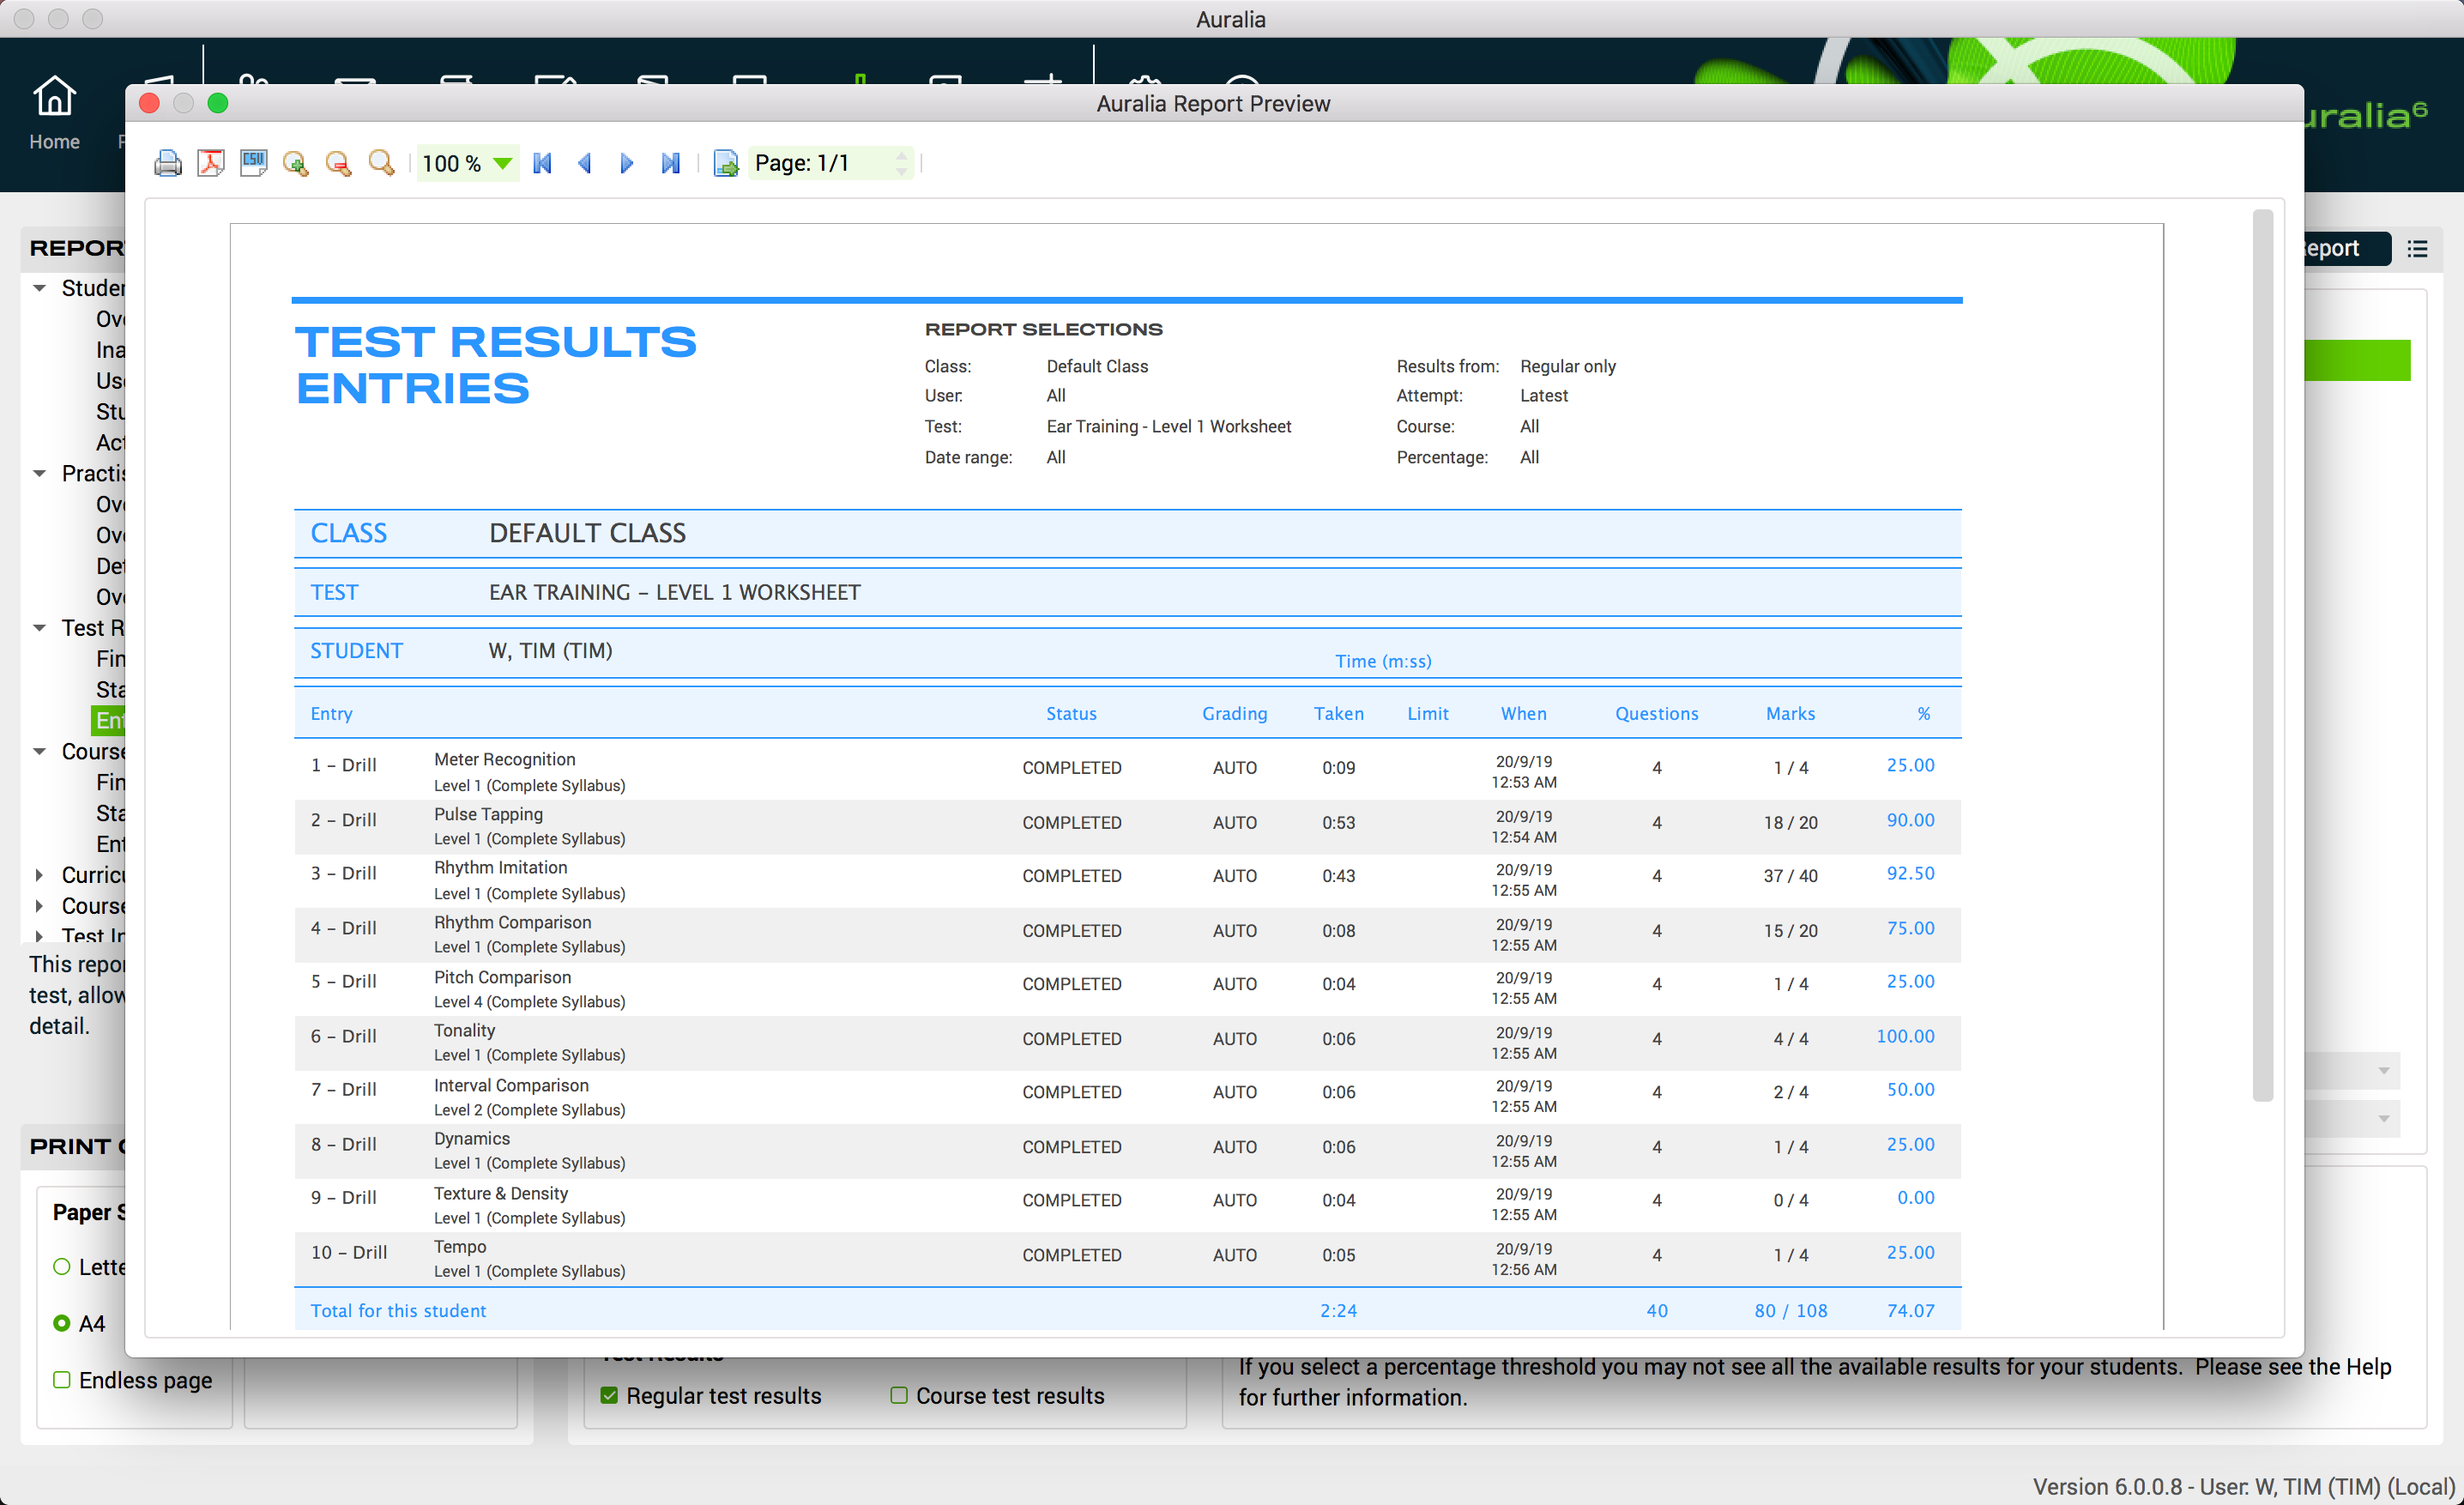Collapse the Student reports section
Screen dimensions: 2464x1505
pos(39,287)
